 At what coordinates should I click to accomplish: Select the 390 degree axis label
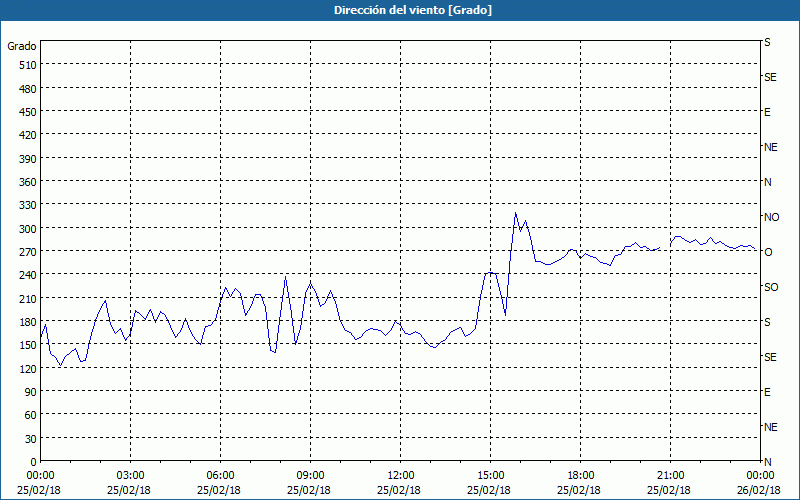pos(28,159)
